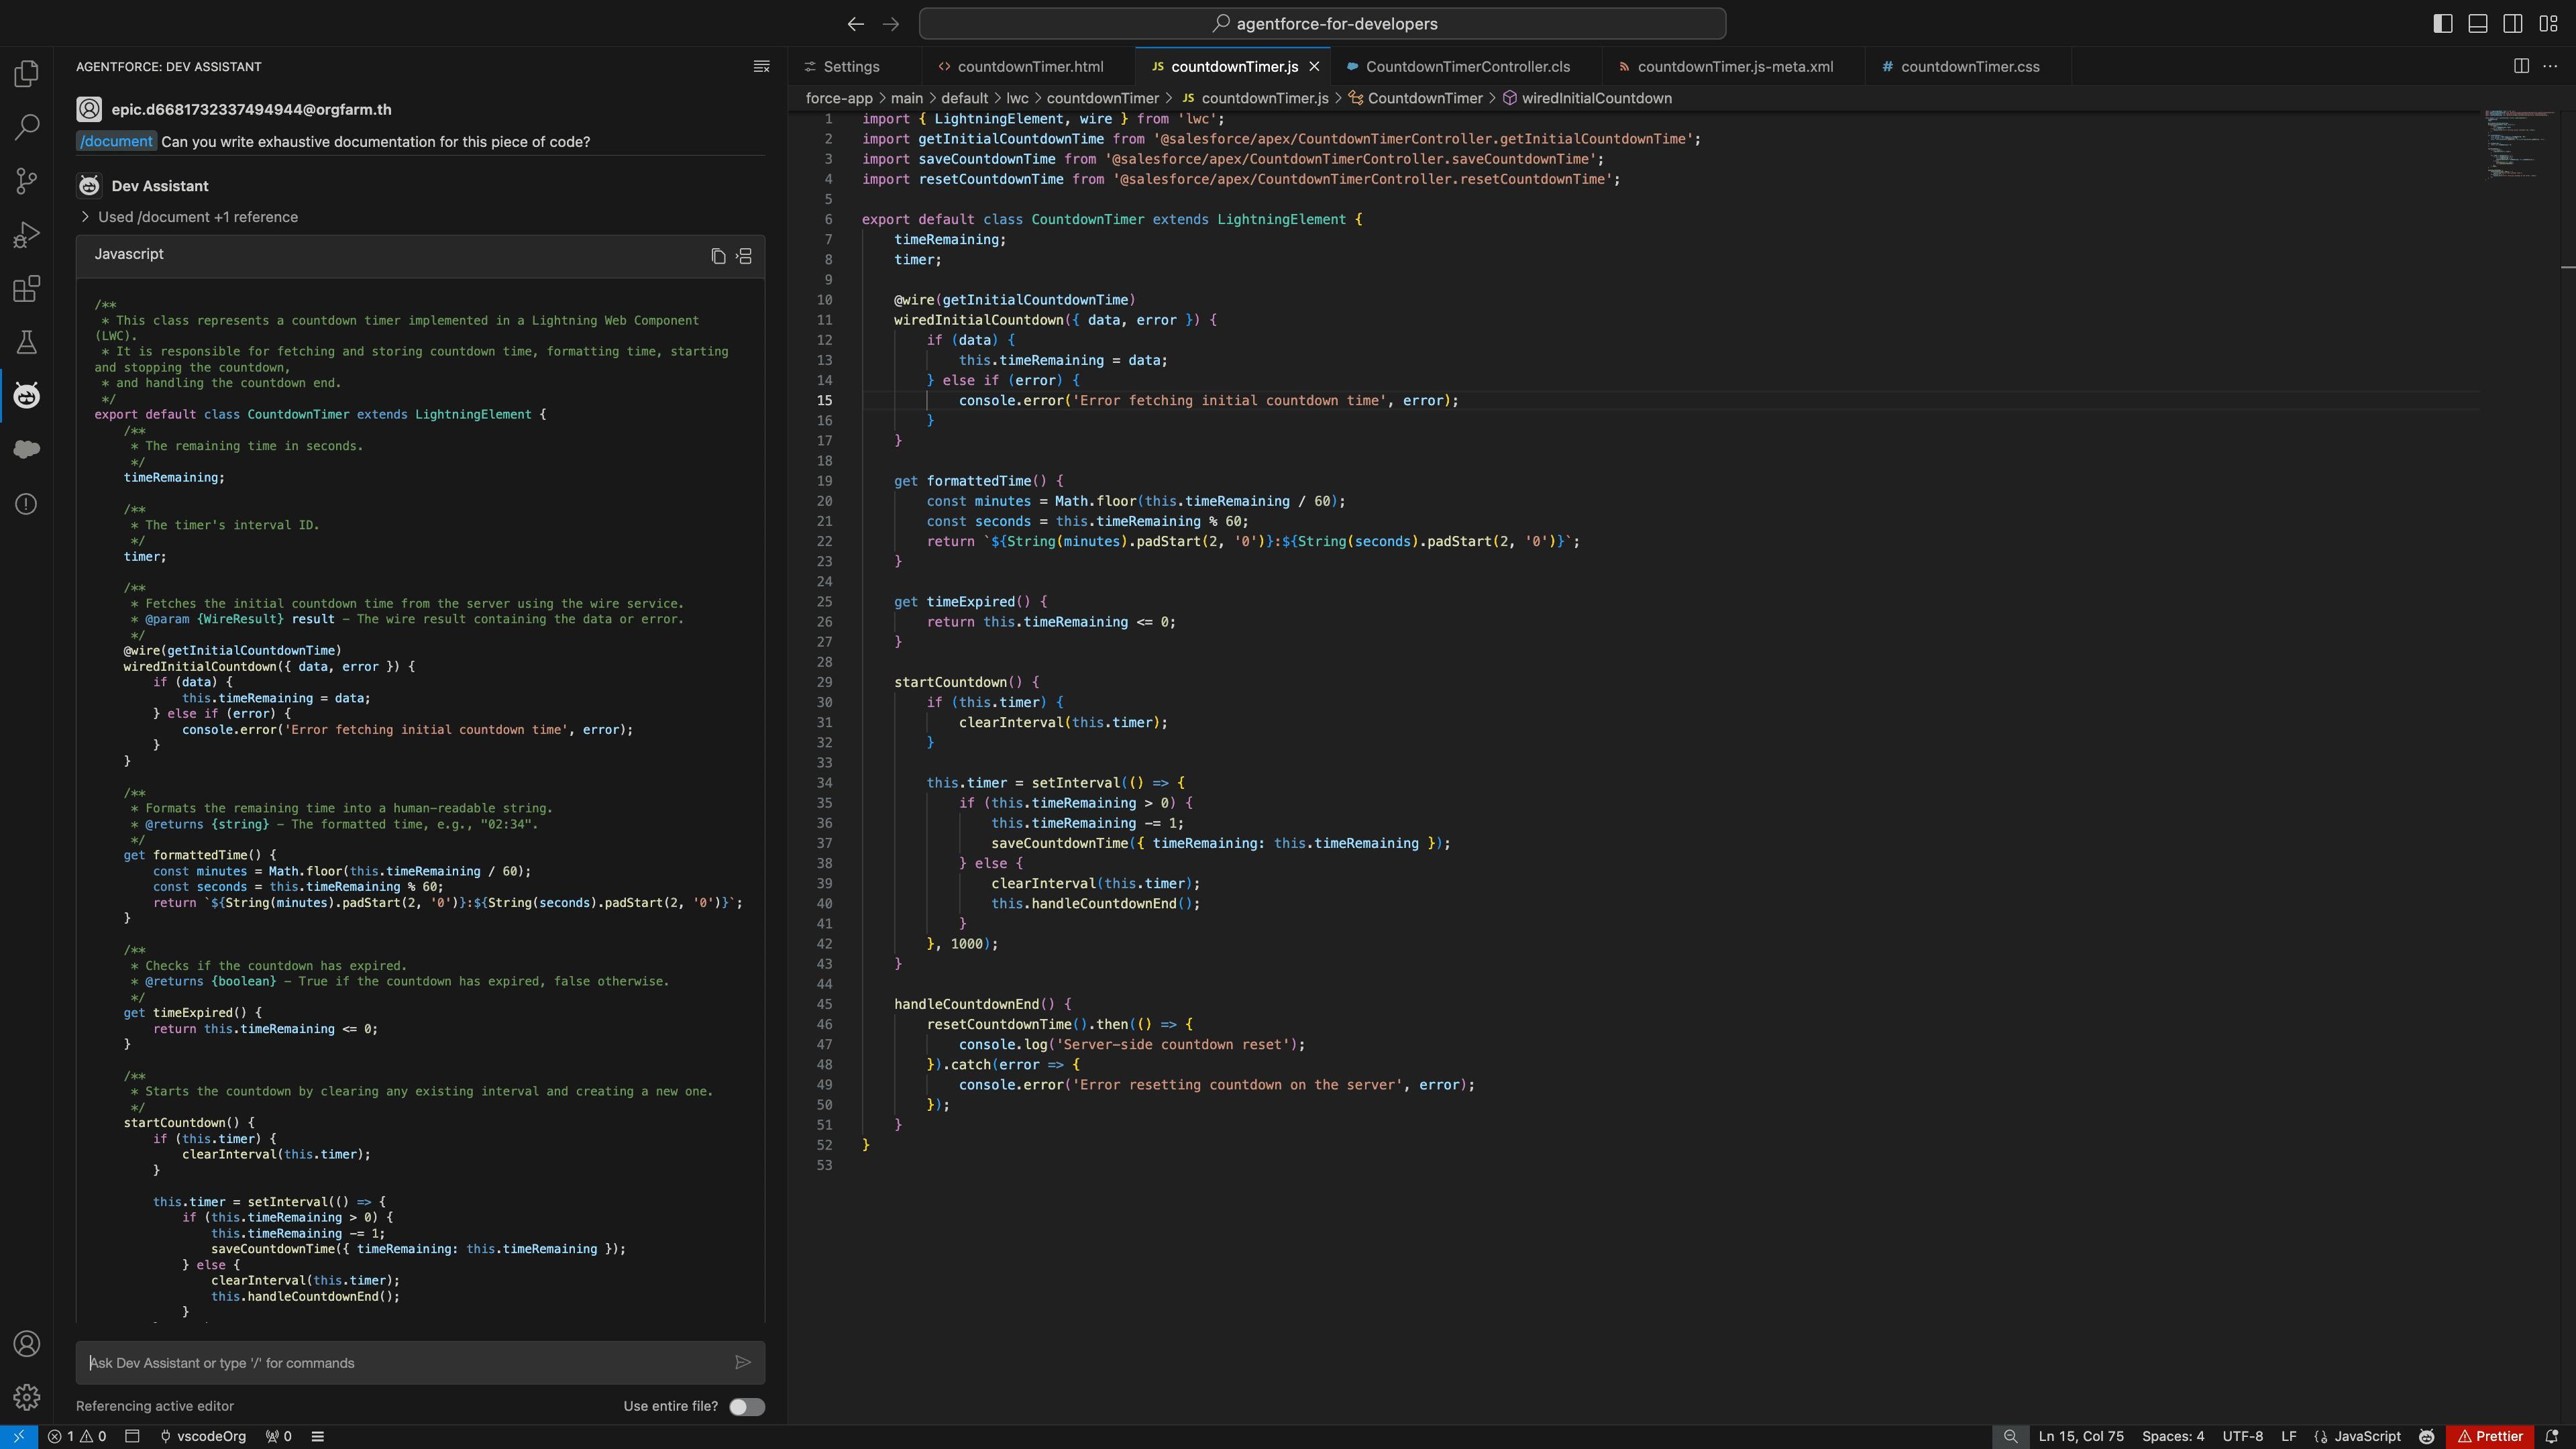Toggle primary side bar layout icon

[2443, 24]
